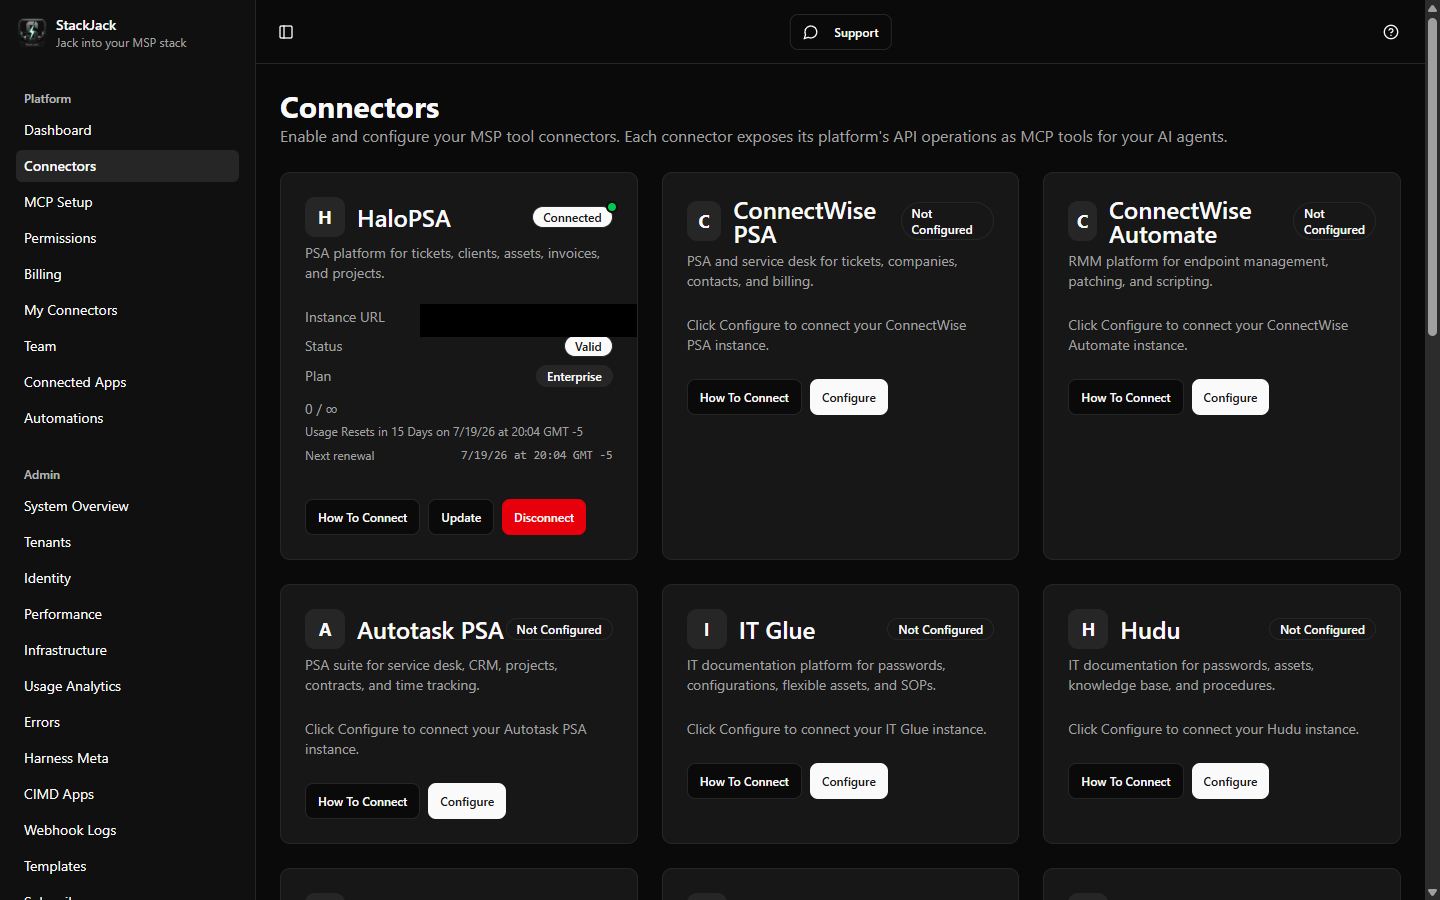Open Permissions page
Image resolution: width=1440 pixels, height=900 pixels.
(x=127, y=238)
